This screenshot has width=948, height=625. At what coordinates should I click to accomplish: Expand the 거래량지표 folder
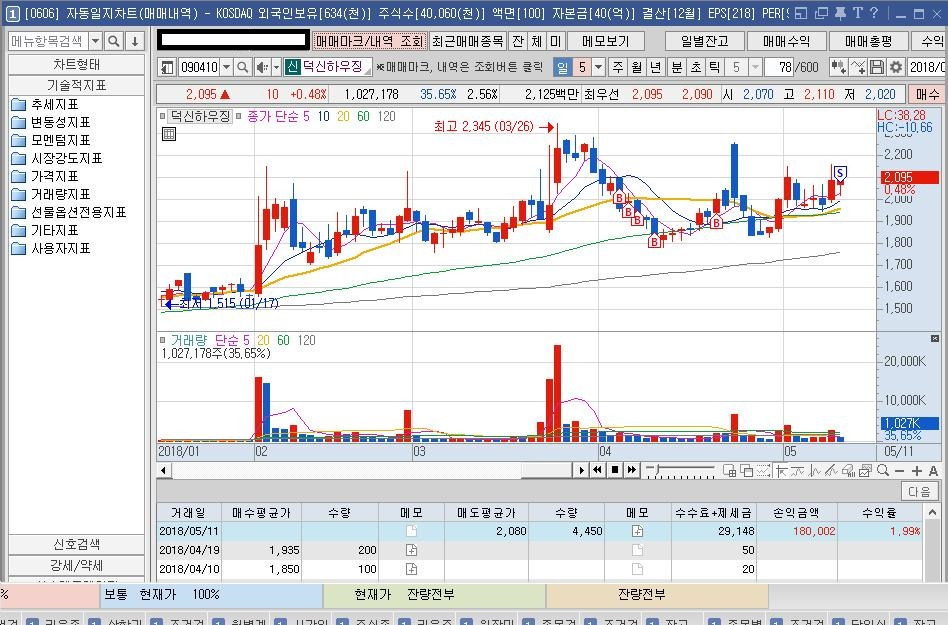[x=51, y=195]
